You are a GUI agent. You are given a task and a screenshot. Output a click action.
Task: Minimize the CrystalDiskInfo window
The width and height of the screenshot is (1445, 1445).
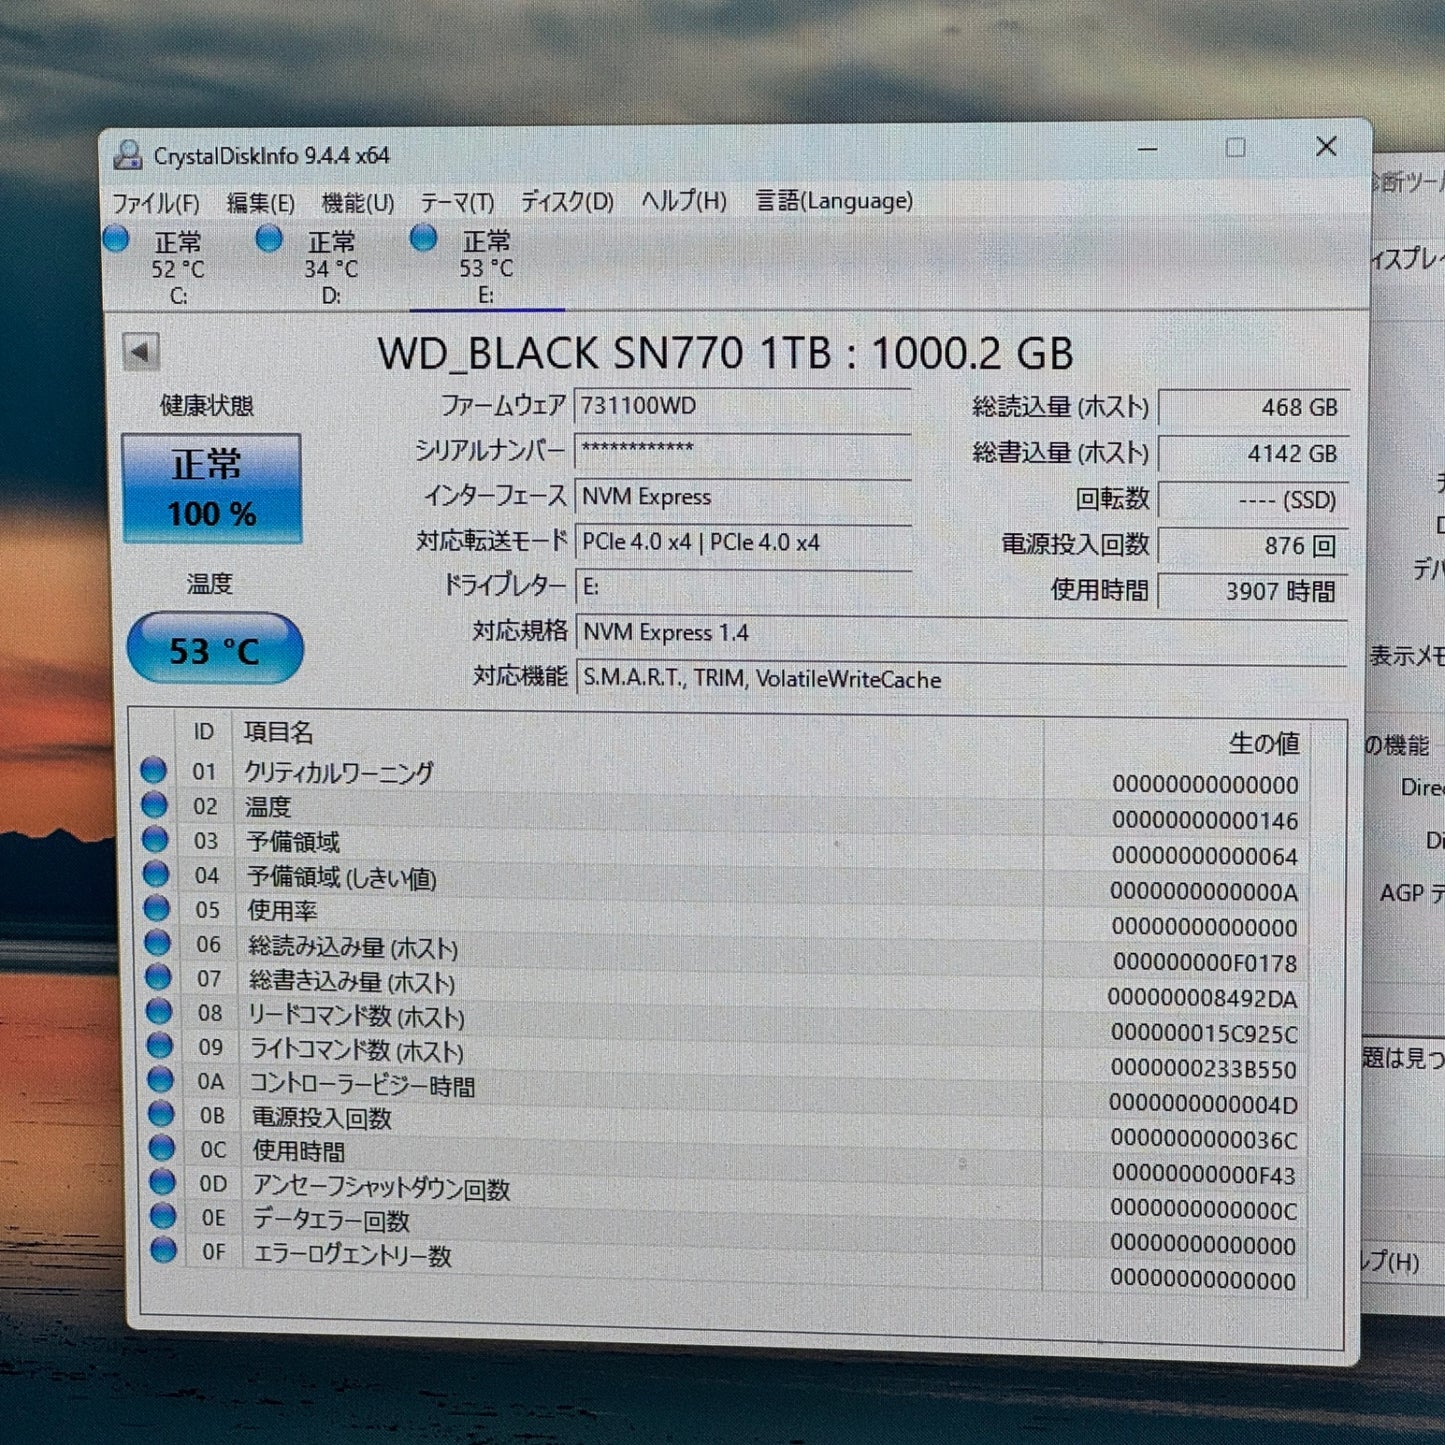click(1148, 149)
